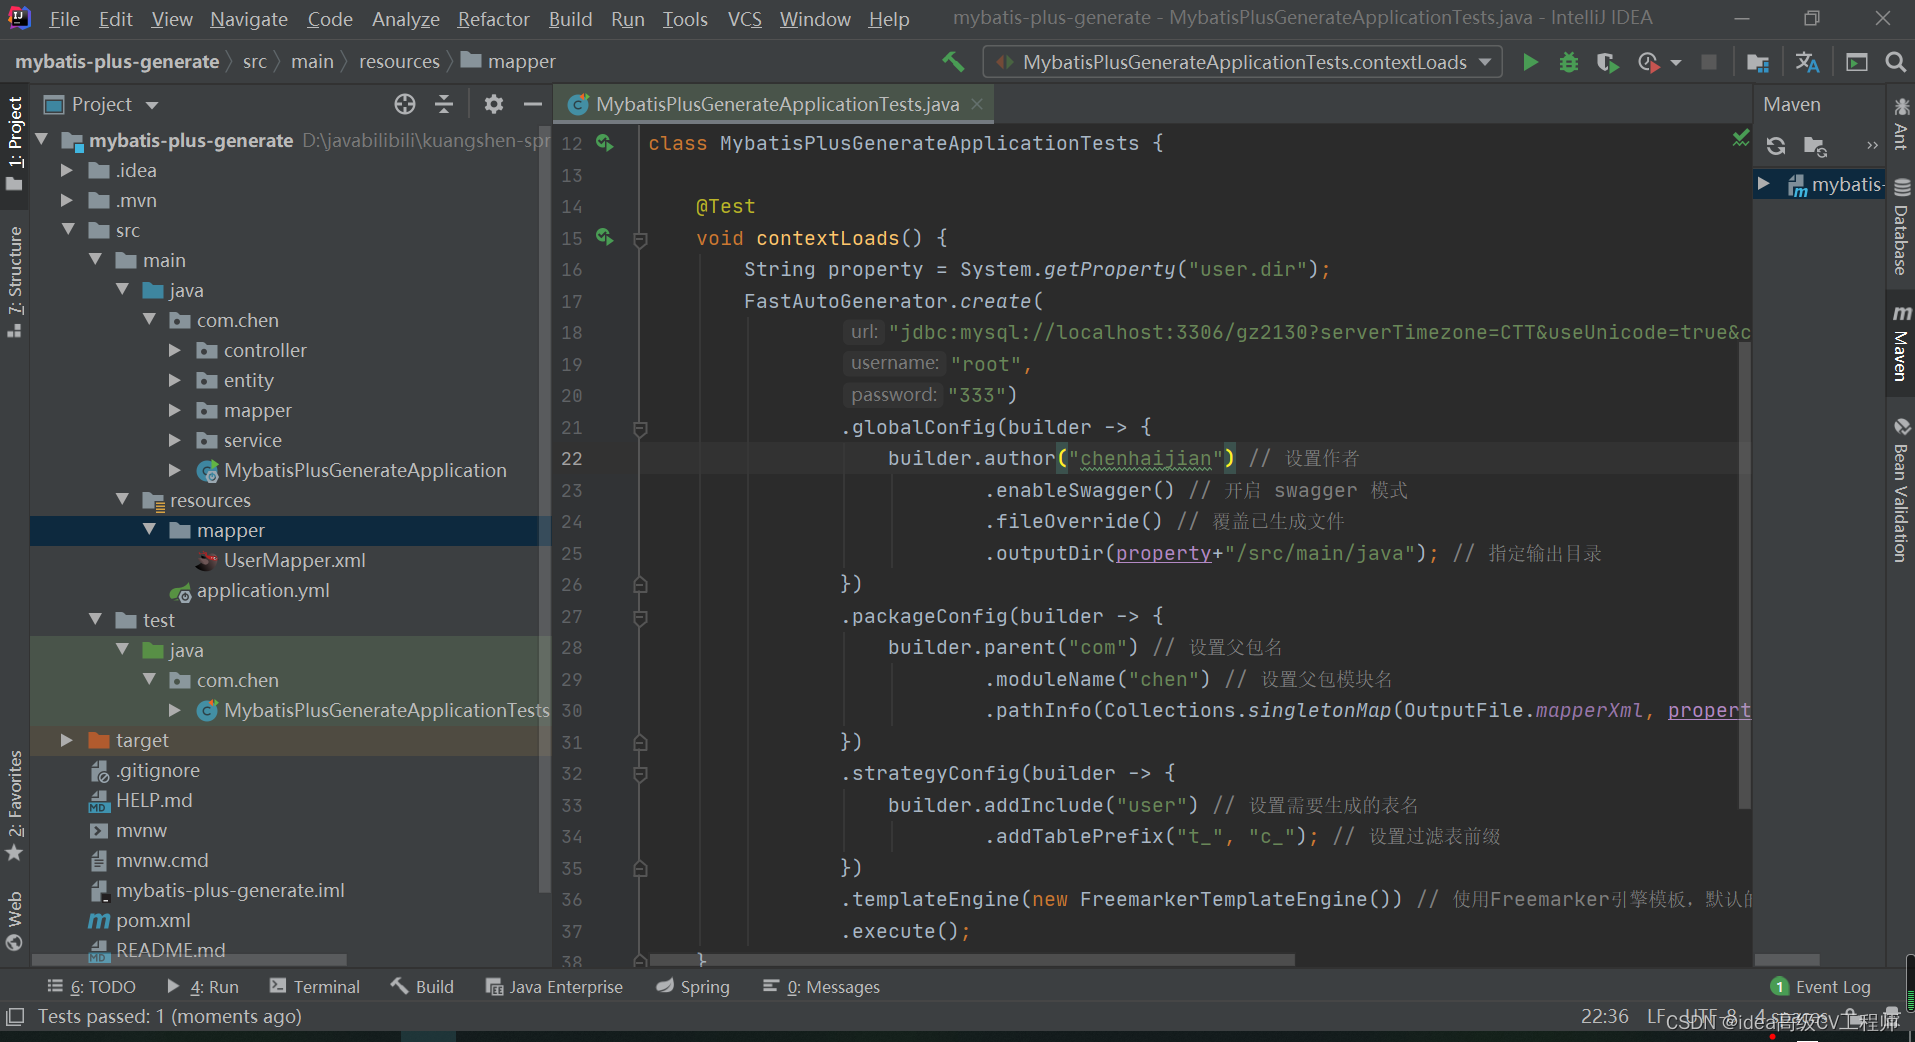
Task: Run with coverage icon
Action: [1607, 62]
